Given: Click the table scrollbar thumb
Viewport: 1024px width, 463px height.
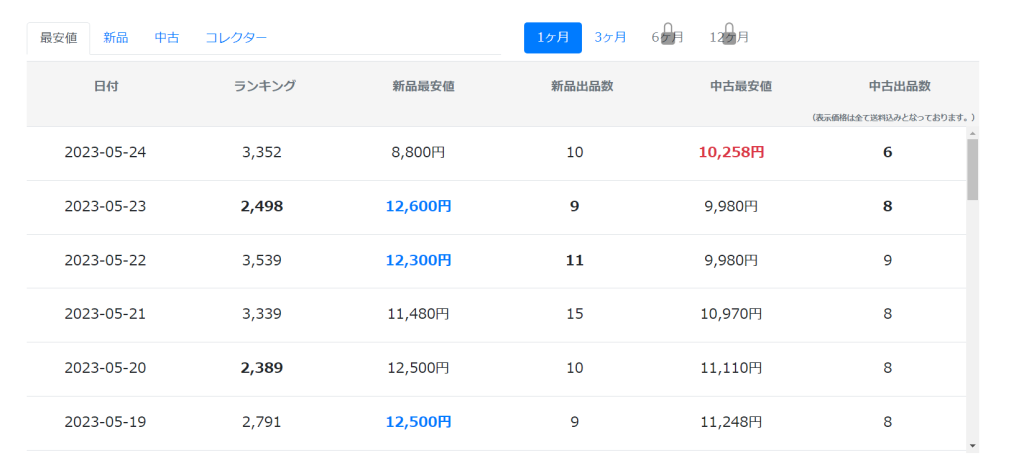Looking at the screenshot, I should pyautogui.click(x=972, y=169).
